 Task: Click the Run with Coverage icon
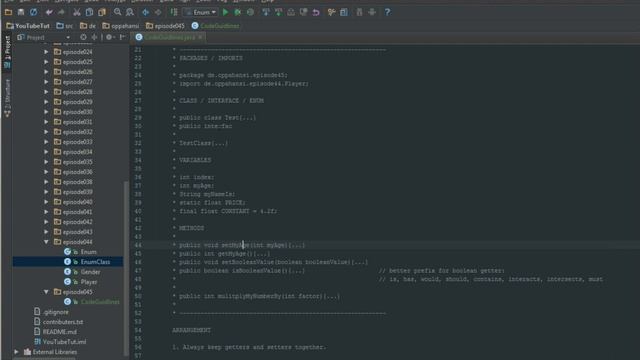coord(250,12)
